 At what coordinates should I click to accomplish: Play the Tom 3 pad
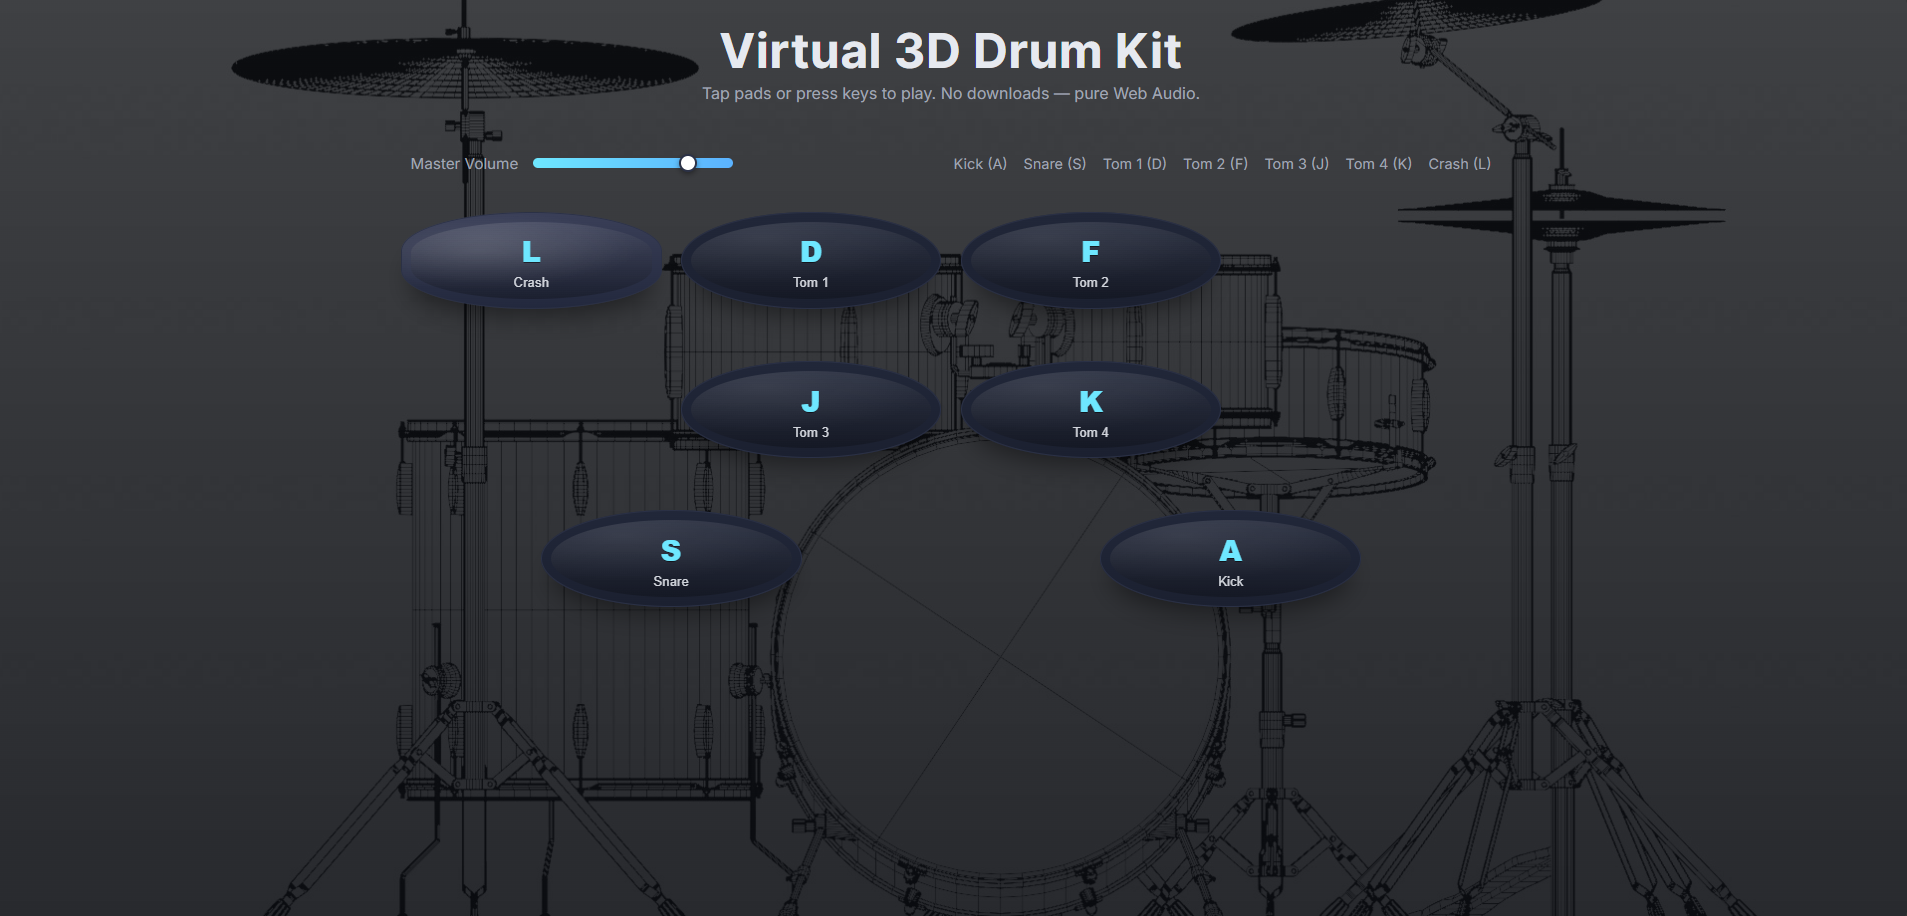click(811, 410)
